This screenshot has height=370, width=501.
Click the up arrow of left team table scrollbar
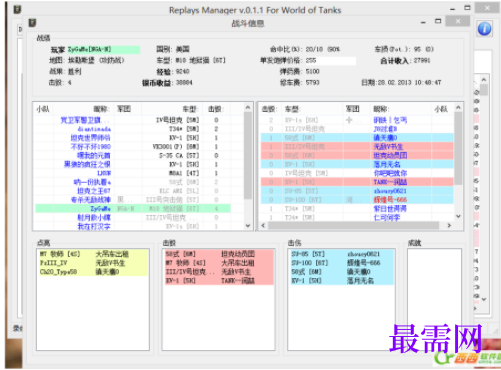click(247, 107)
